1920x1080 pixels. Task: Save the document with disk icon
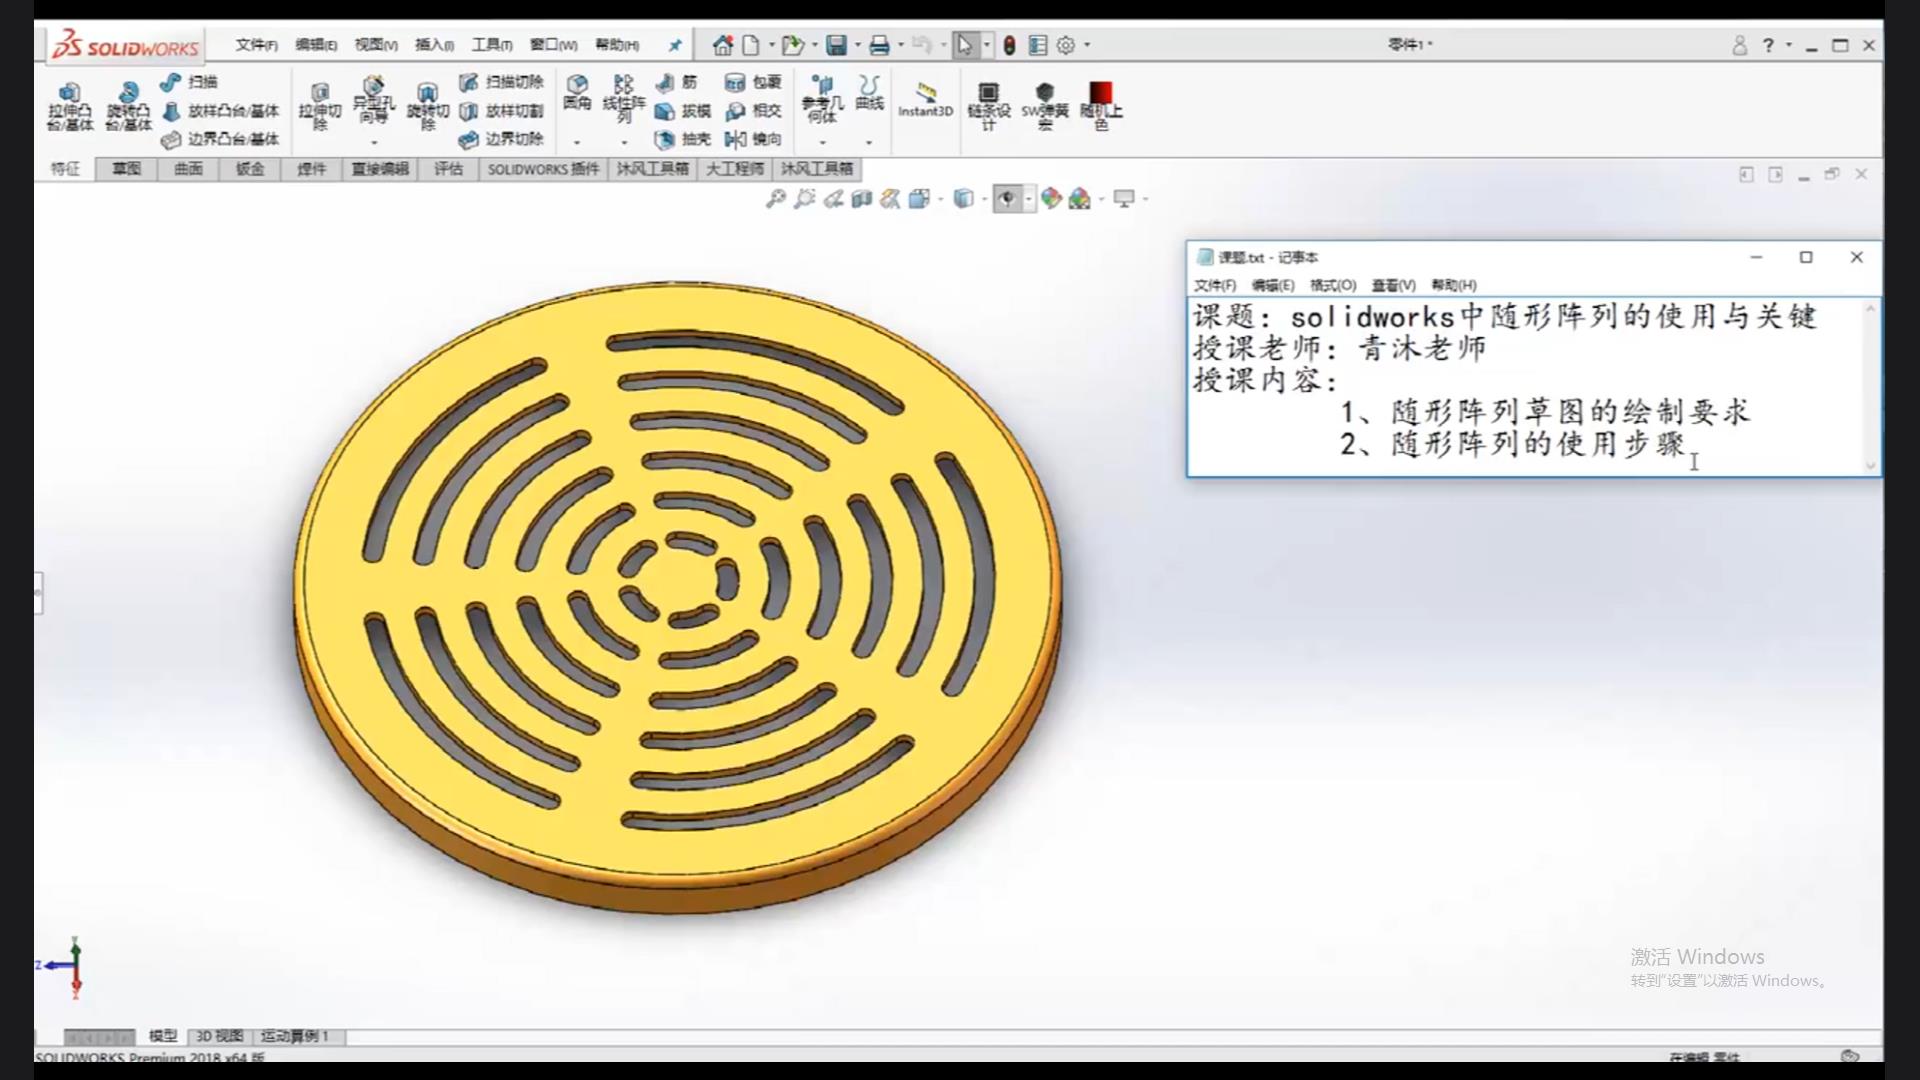coord(836,45)
